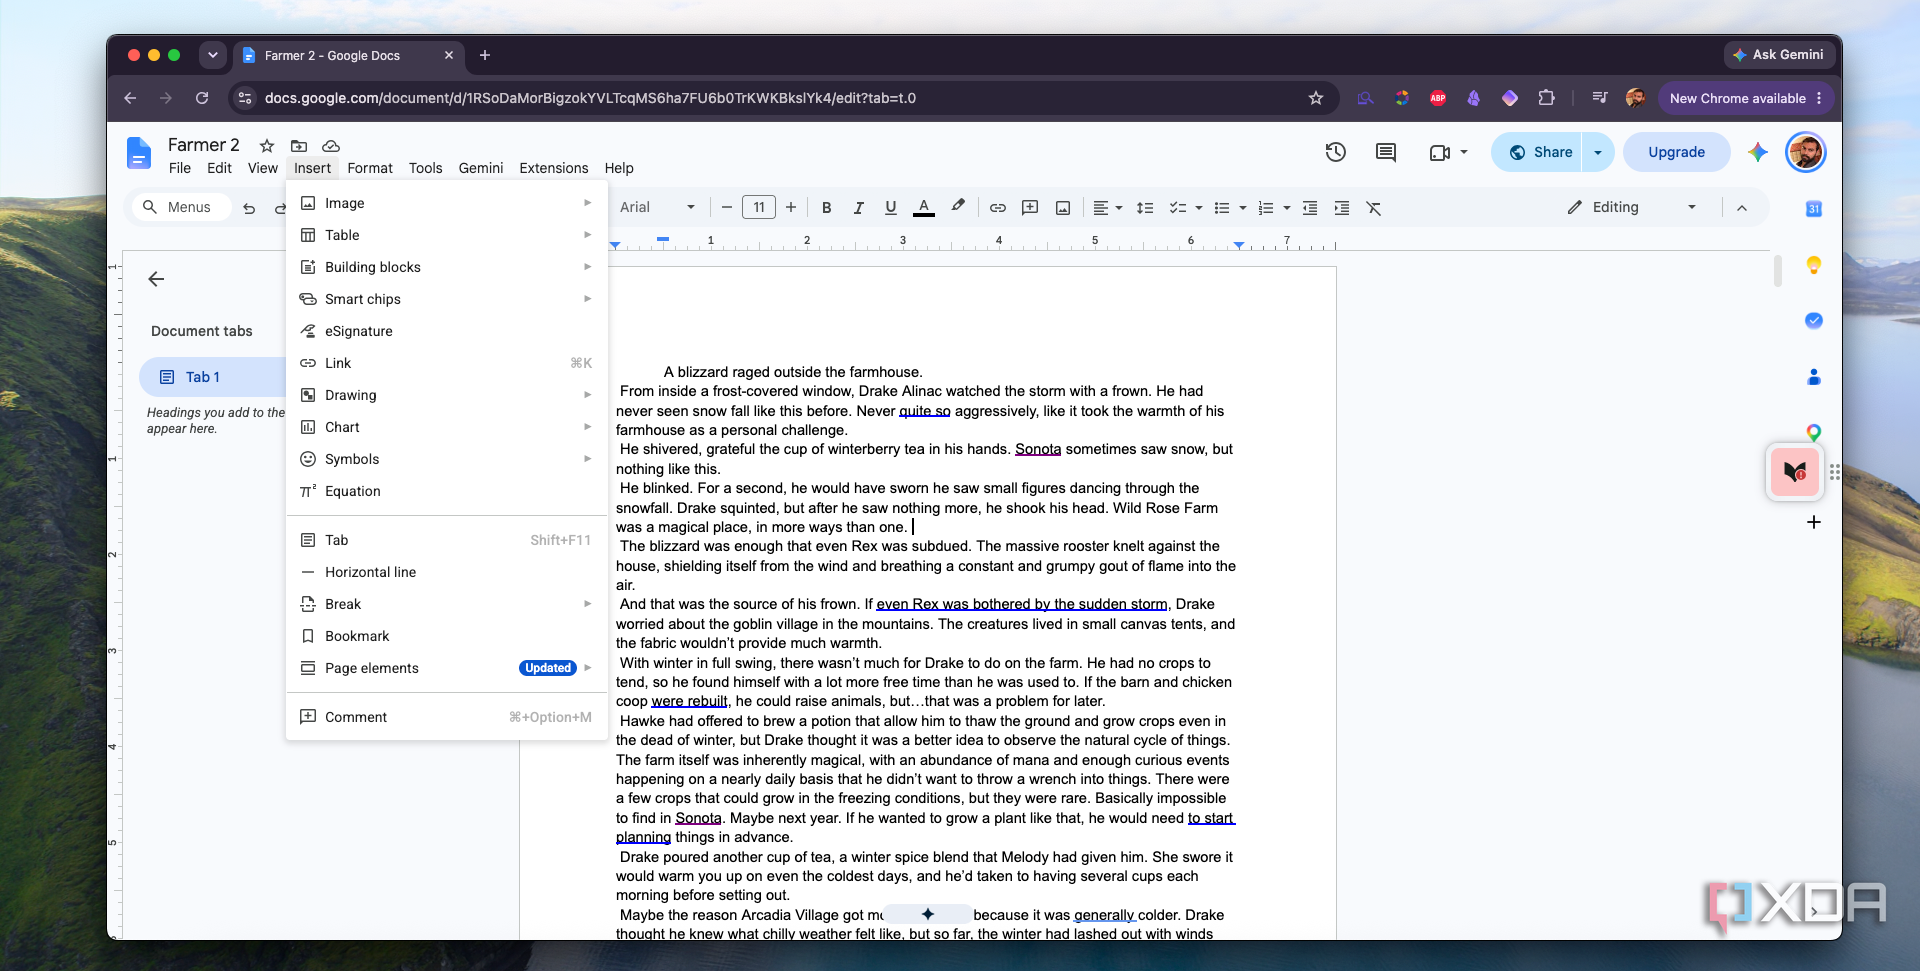Toggle italic formatting
Screen dimensions: 1920x971
point(858,208)
